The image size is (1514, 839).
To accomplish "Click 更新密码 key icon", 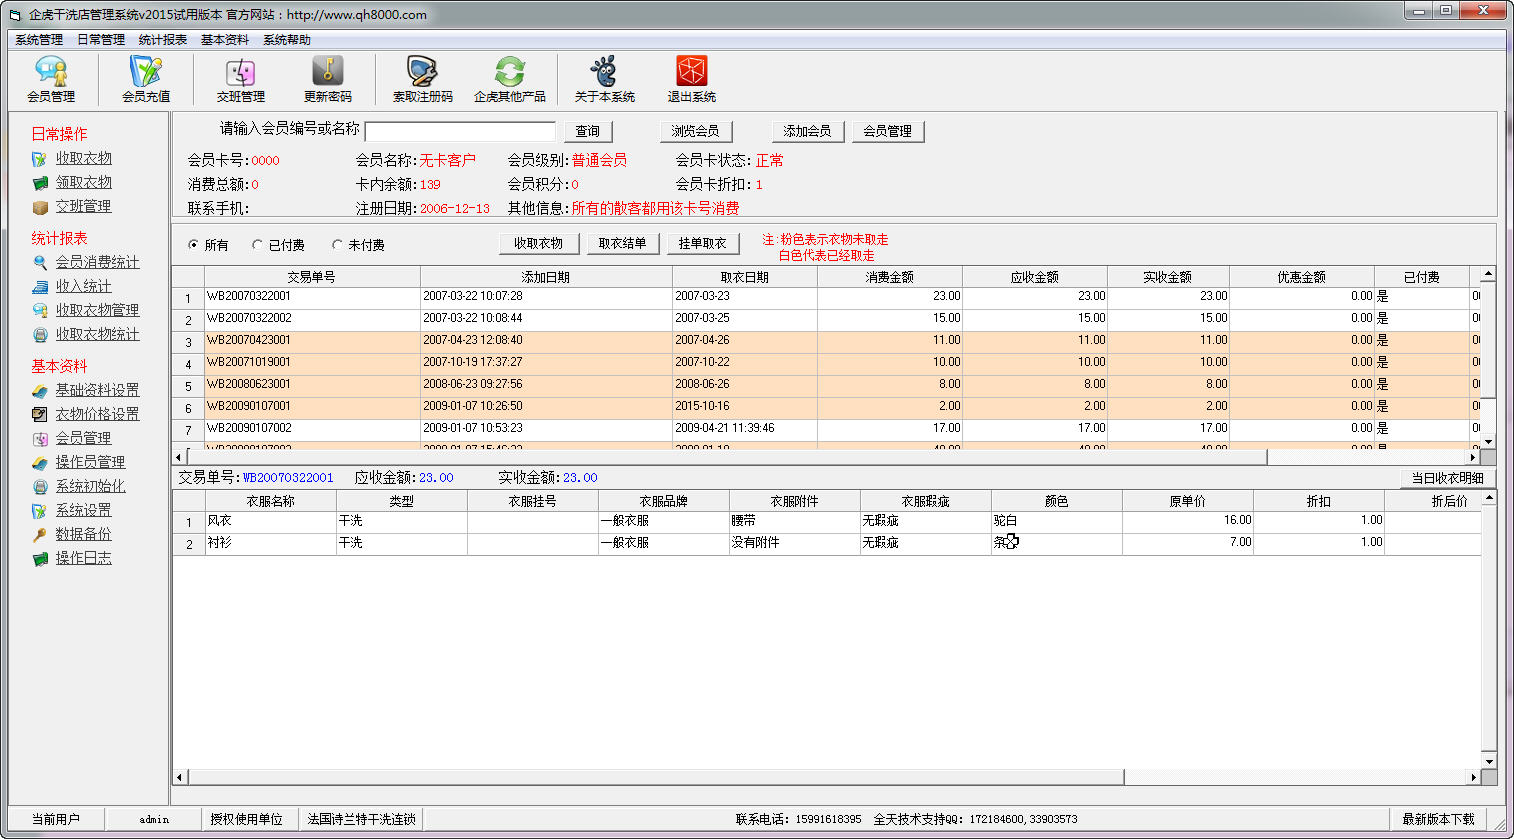I will click(328, 71).
